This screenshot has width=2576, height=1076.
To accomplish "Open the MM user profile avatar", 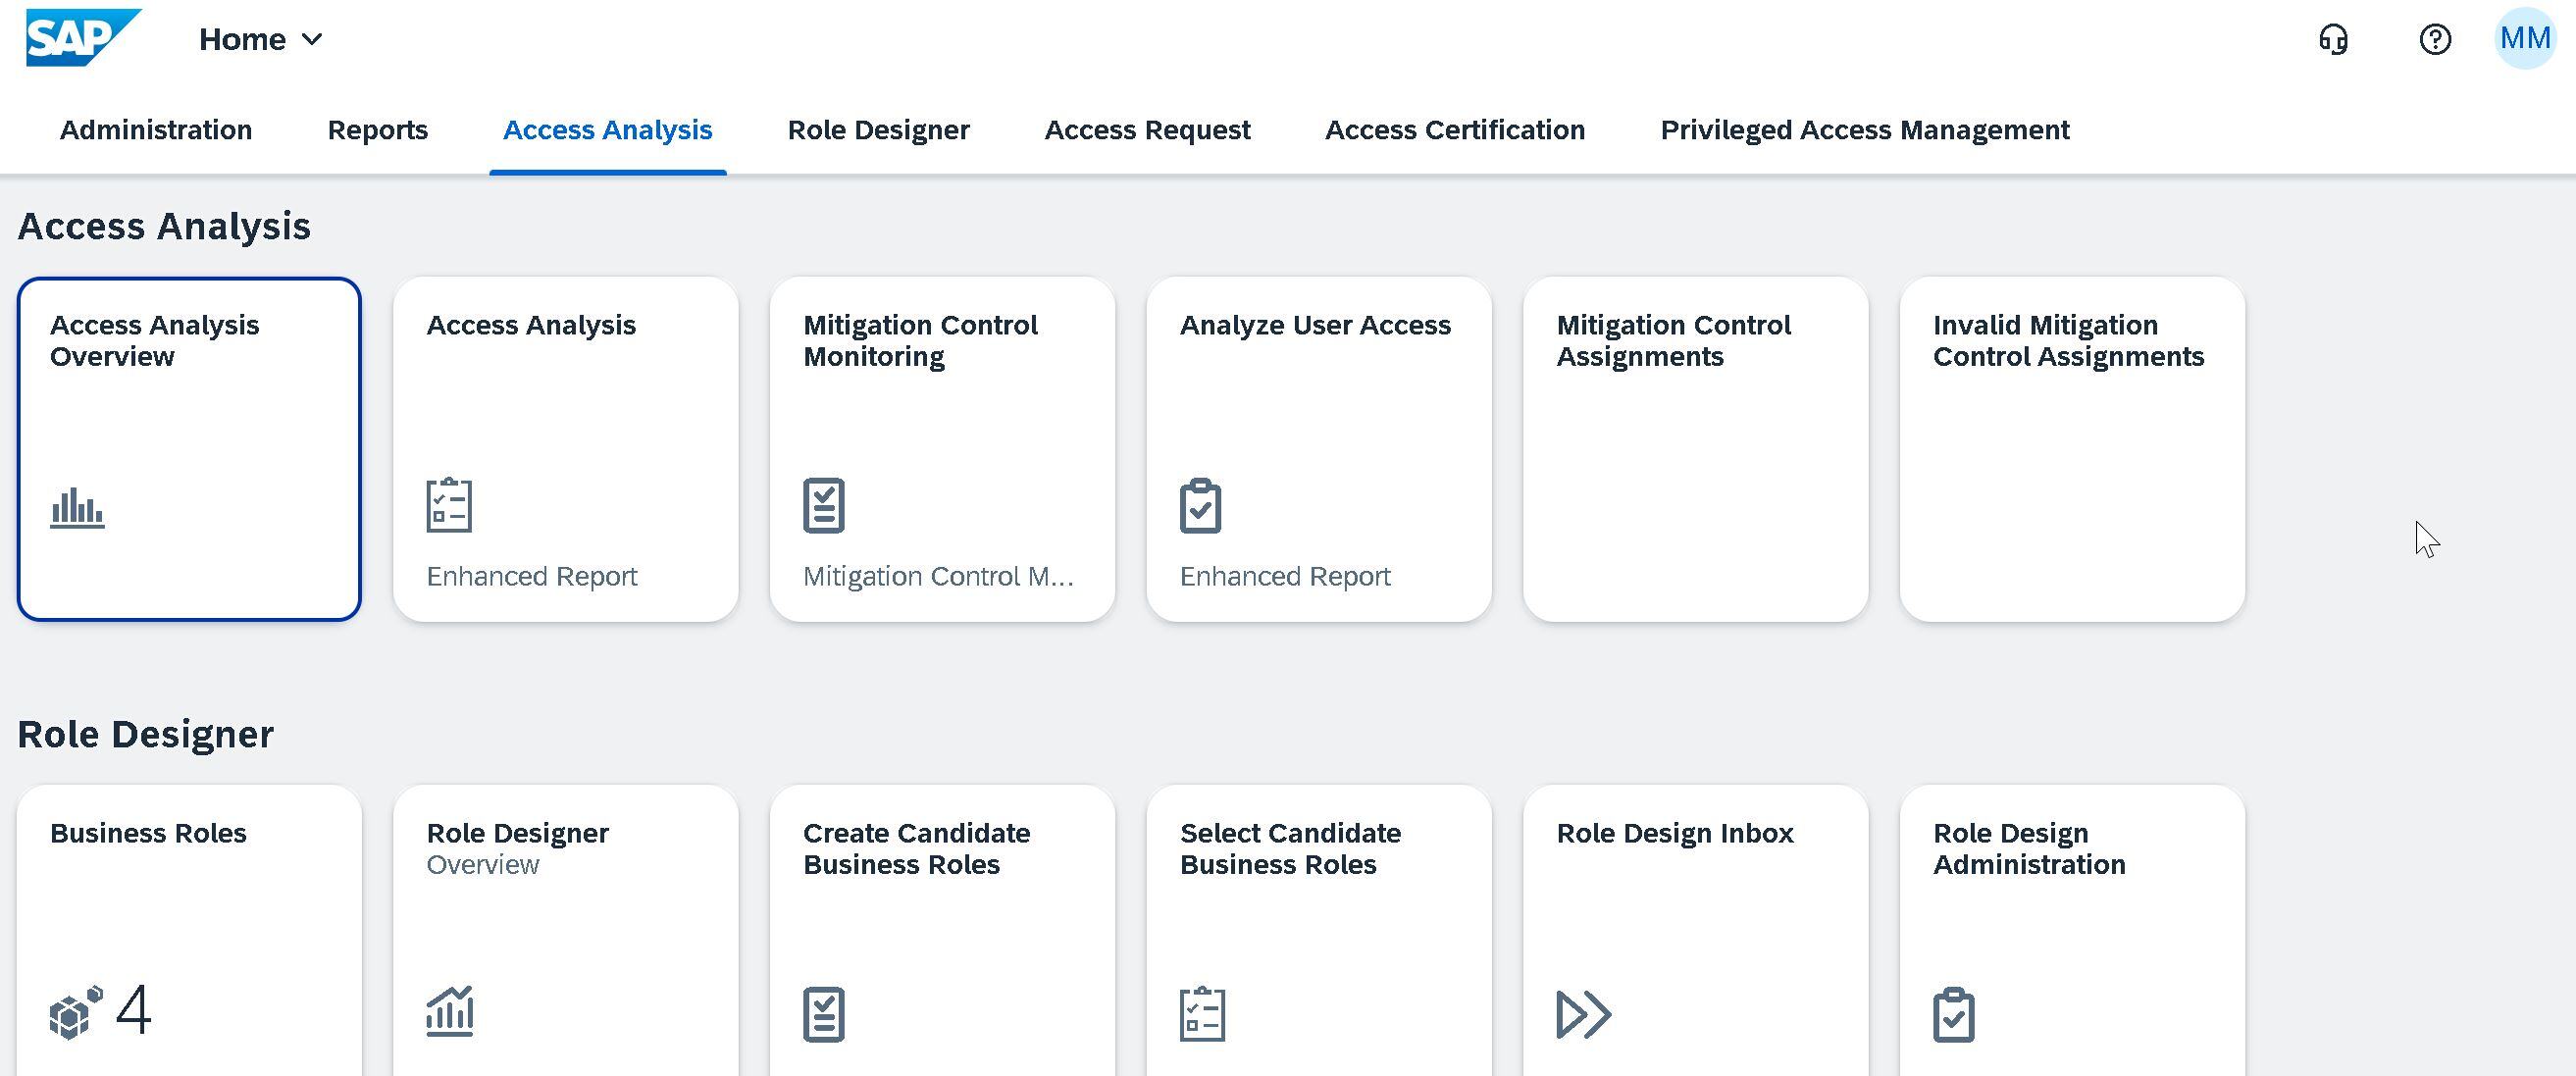I will coord(2525,38).
